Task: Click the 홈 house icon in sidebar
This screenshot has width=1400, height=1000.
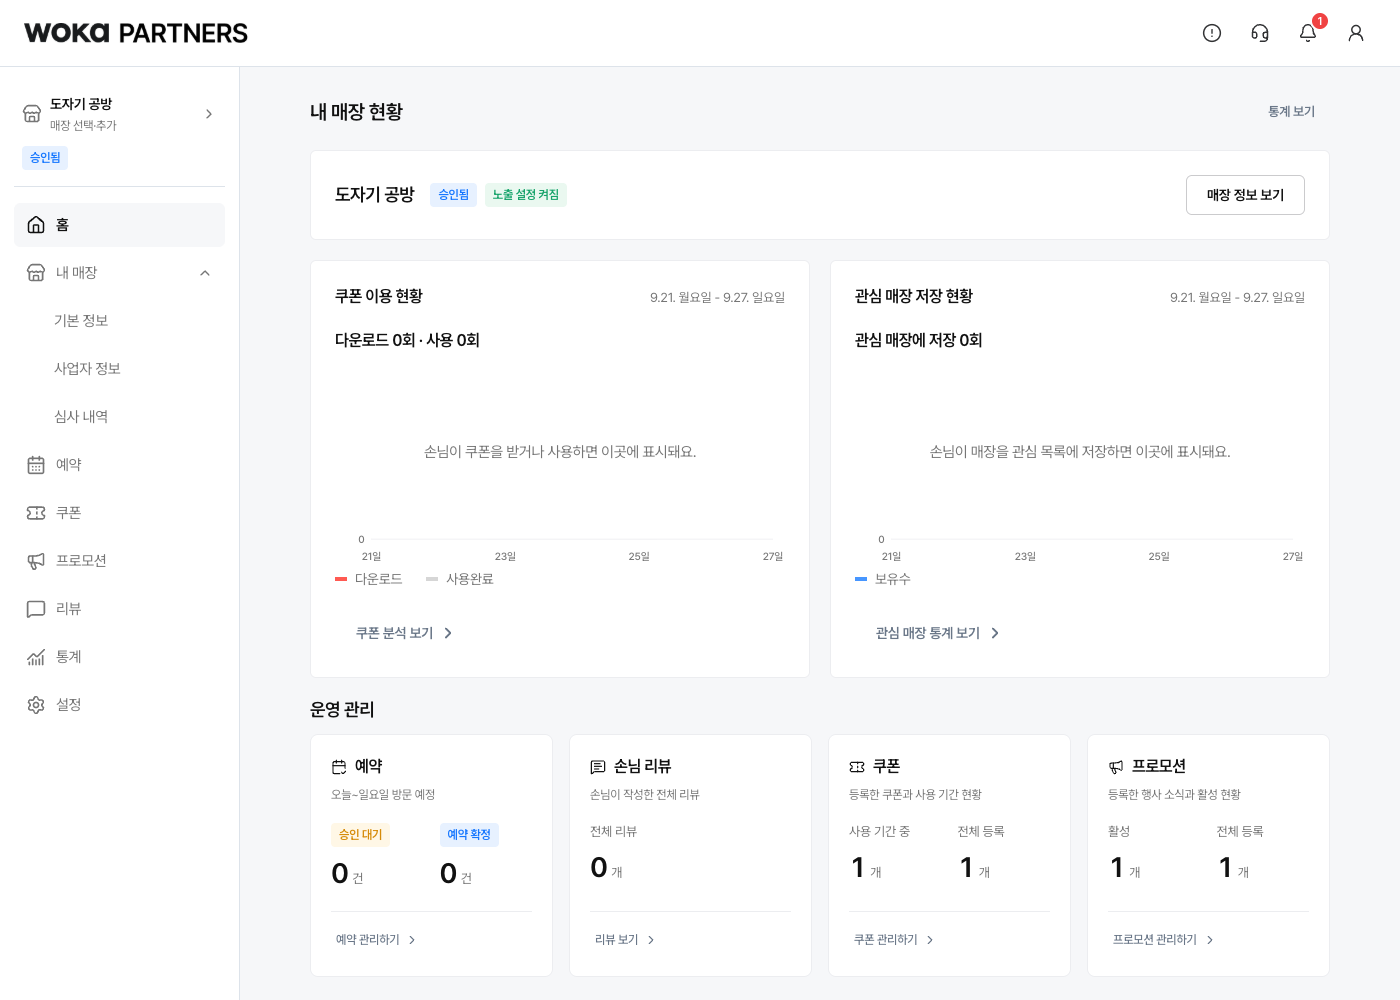Action: tap(36, 225)
